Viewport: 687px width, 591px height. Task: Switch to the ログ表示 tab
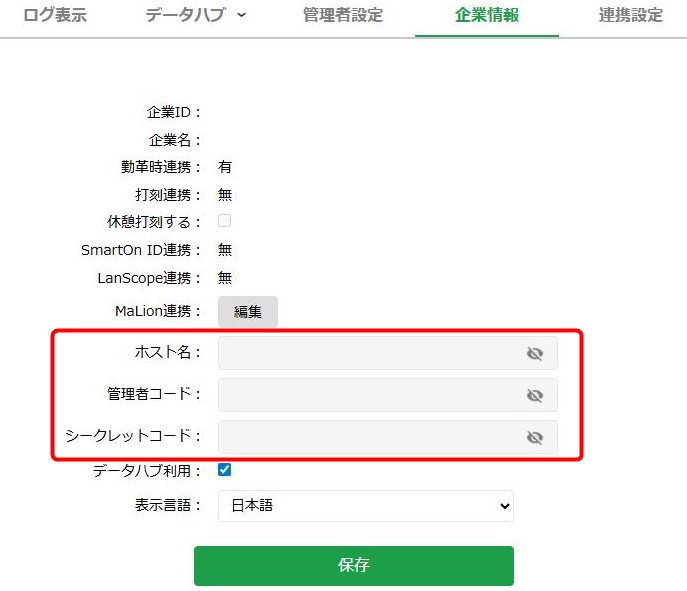pyautogui.click(x=55, y=15)
